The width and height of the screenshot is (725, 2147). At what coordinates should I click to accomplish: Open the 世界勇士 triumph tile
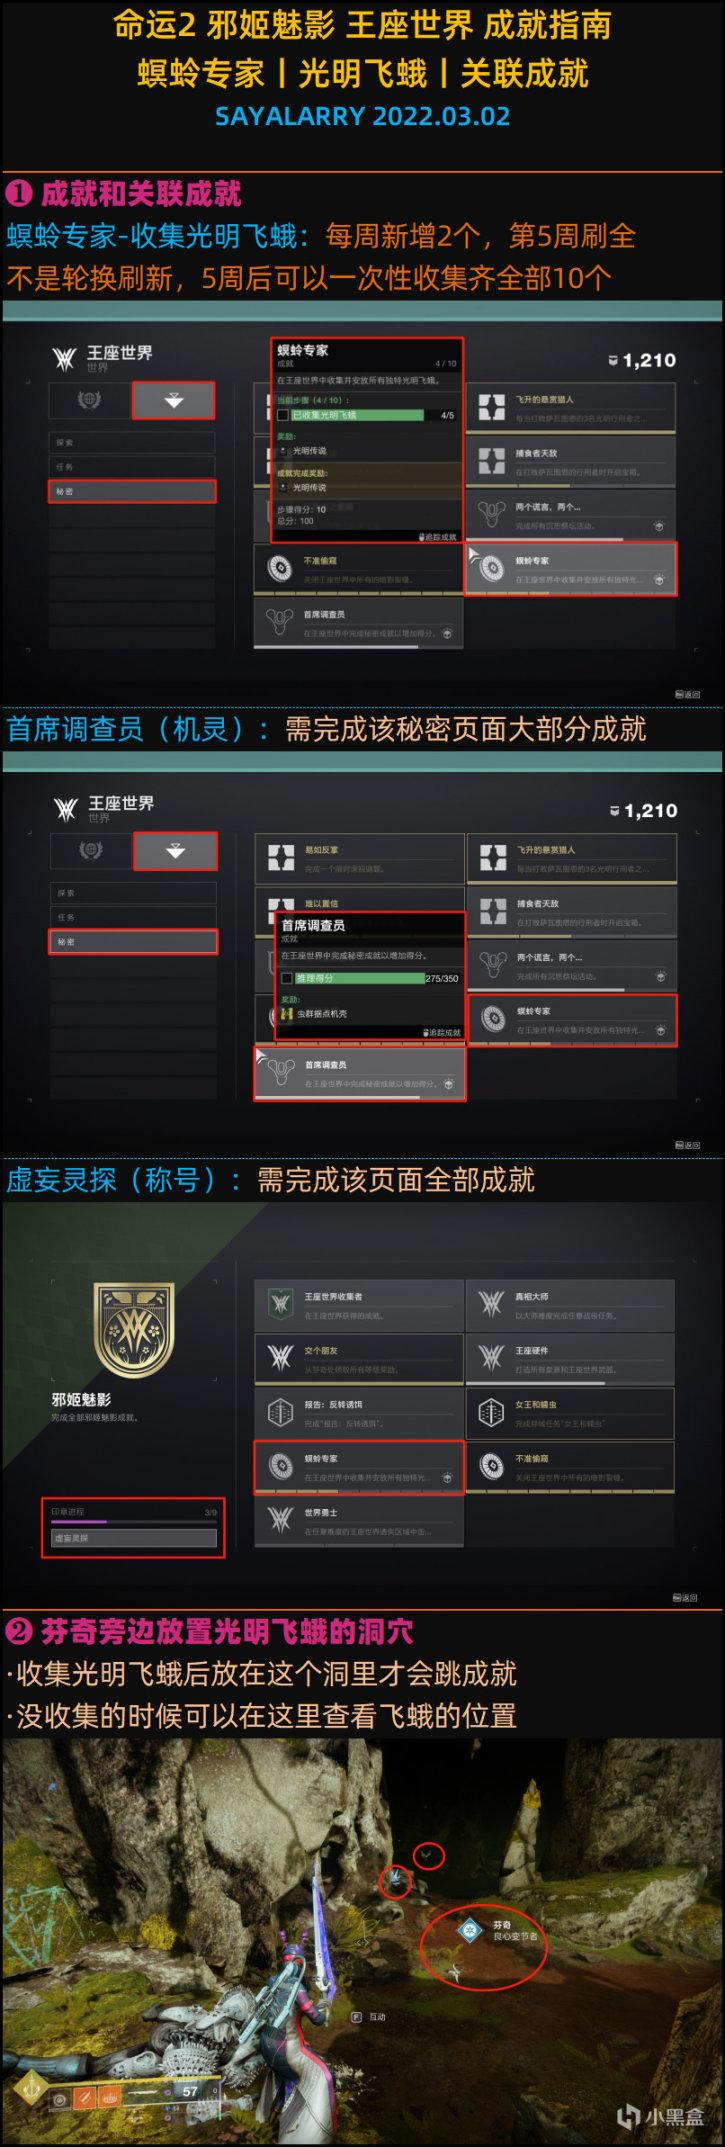[359, 1521]
